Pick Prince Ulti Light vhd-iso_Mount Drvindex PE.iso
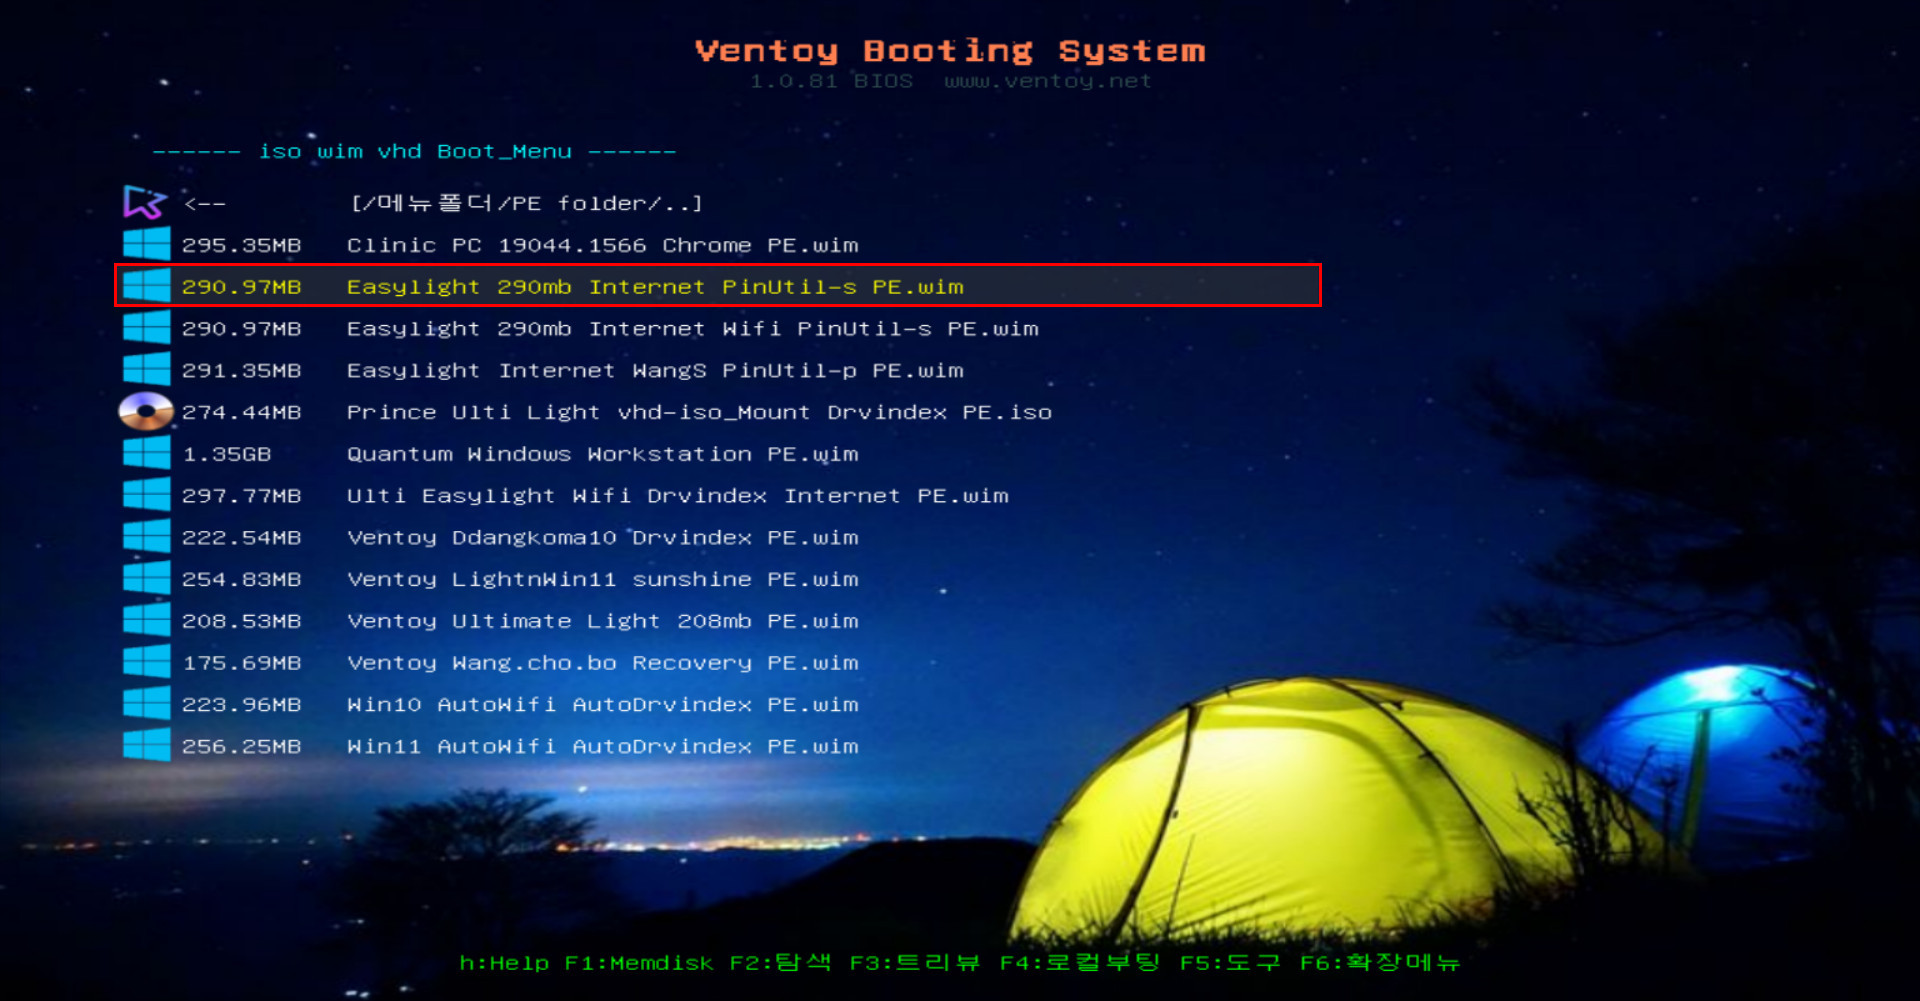The image size is (1920, 1001). pyautogui.click(x=699, y=412)
